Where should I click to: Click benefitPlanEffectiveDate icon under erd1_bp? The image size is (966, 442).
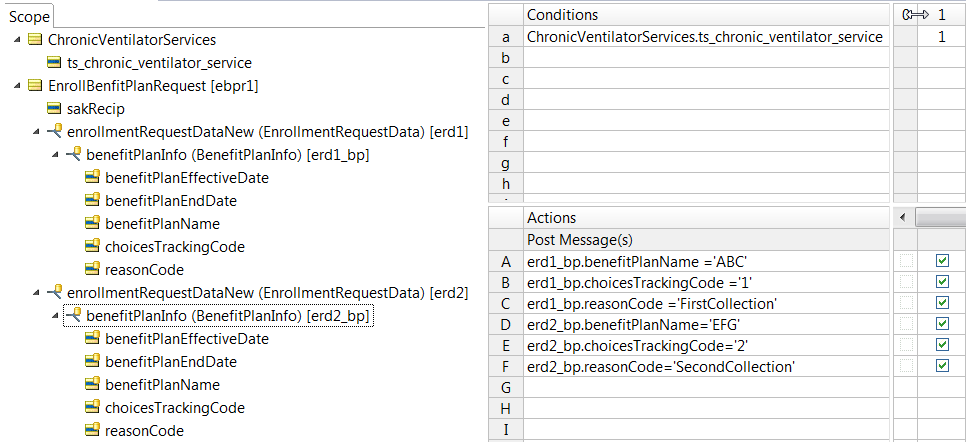click(92, 178)
